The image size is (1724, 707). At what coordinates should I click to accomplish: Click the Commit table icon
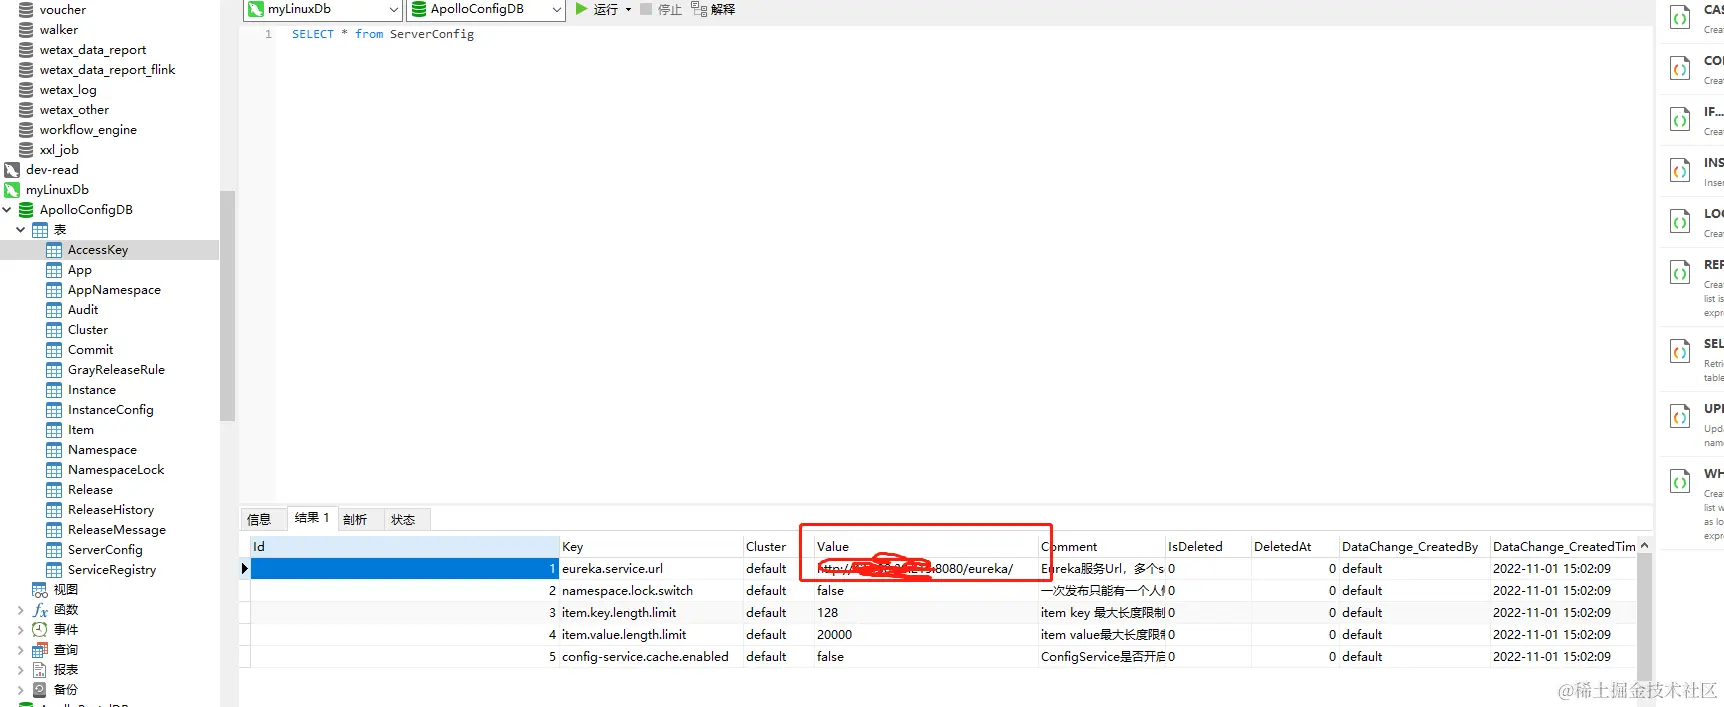pos(54,350)
